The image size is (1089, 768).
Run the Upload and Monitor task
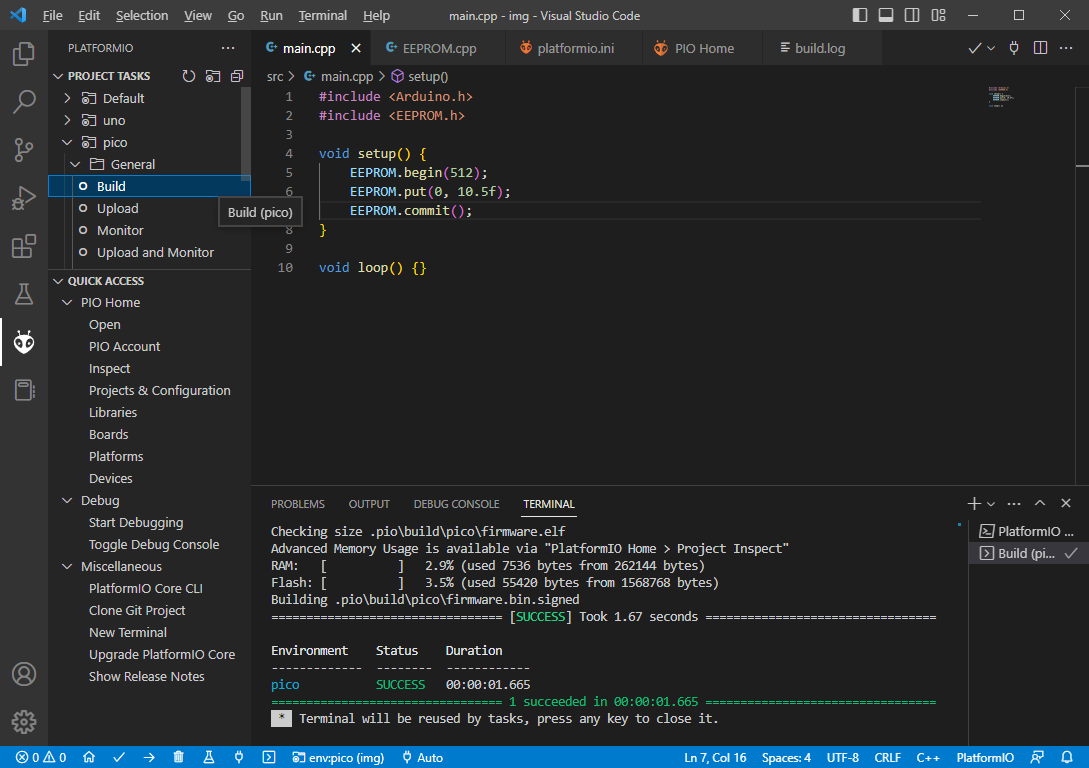point(156,253)
